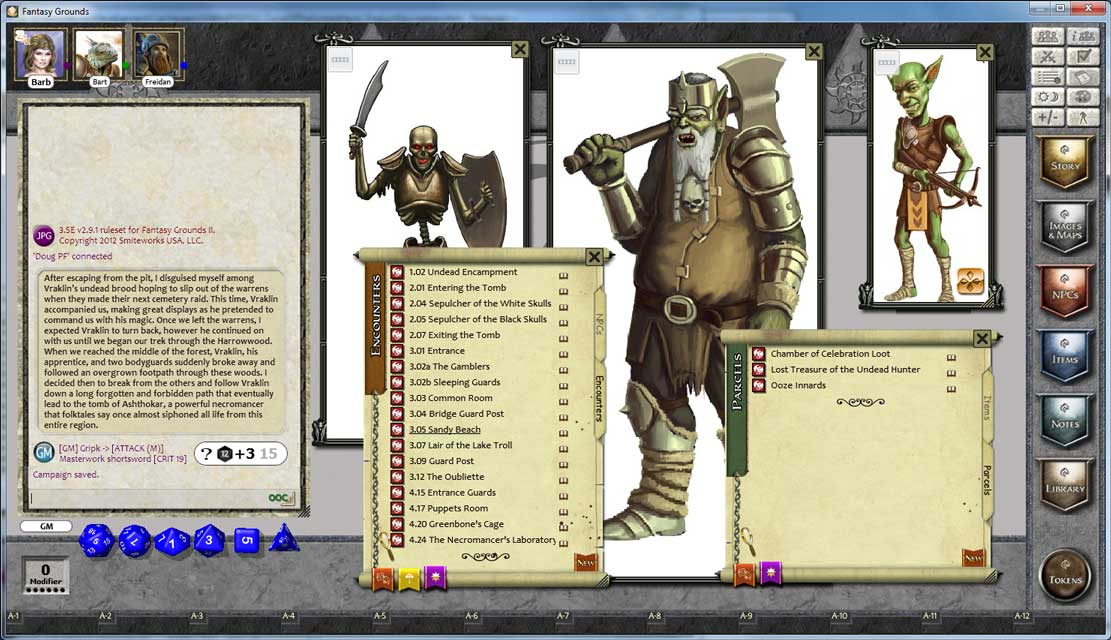Click New to create a new encounter
The height and width of the screenshot is (640, 1111).
click(584, 562)
